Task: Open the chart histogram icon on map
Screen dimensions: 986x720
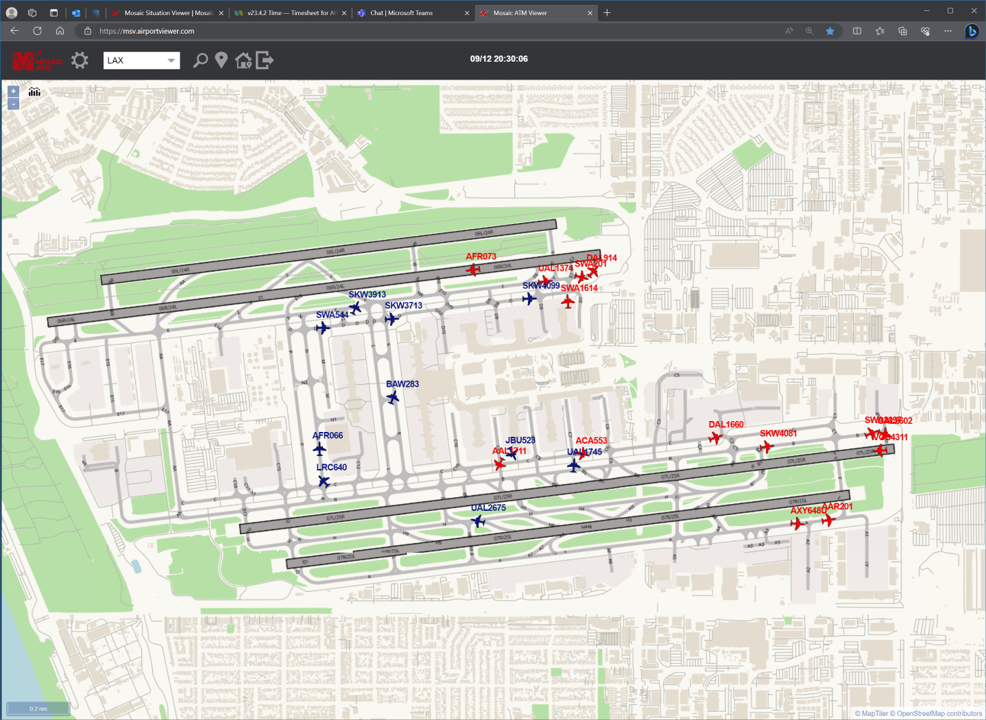Action: 35,92
